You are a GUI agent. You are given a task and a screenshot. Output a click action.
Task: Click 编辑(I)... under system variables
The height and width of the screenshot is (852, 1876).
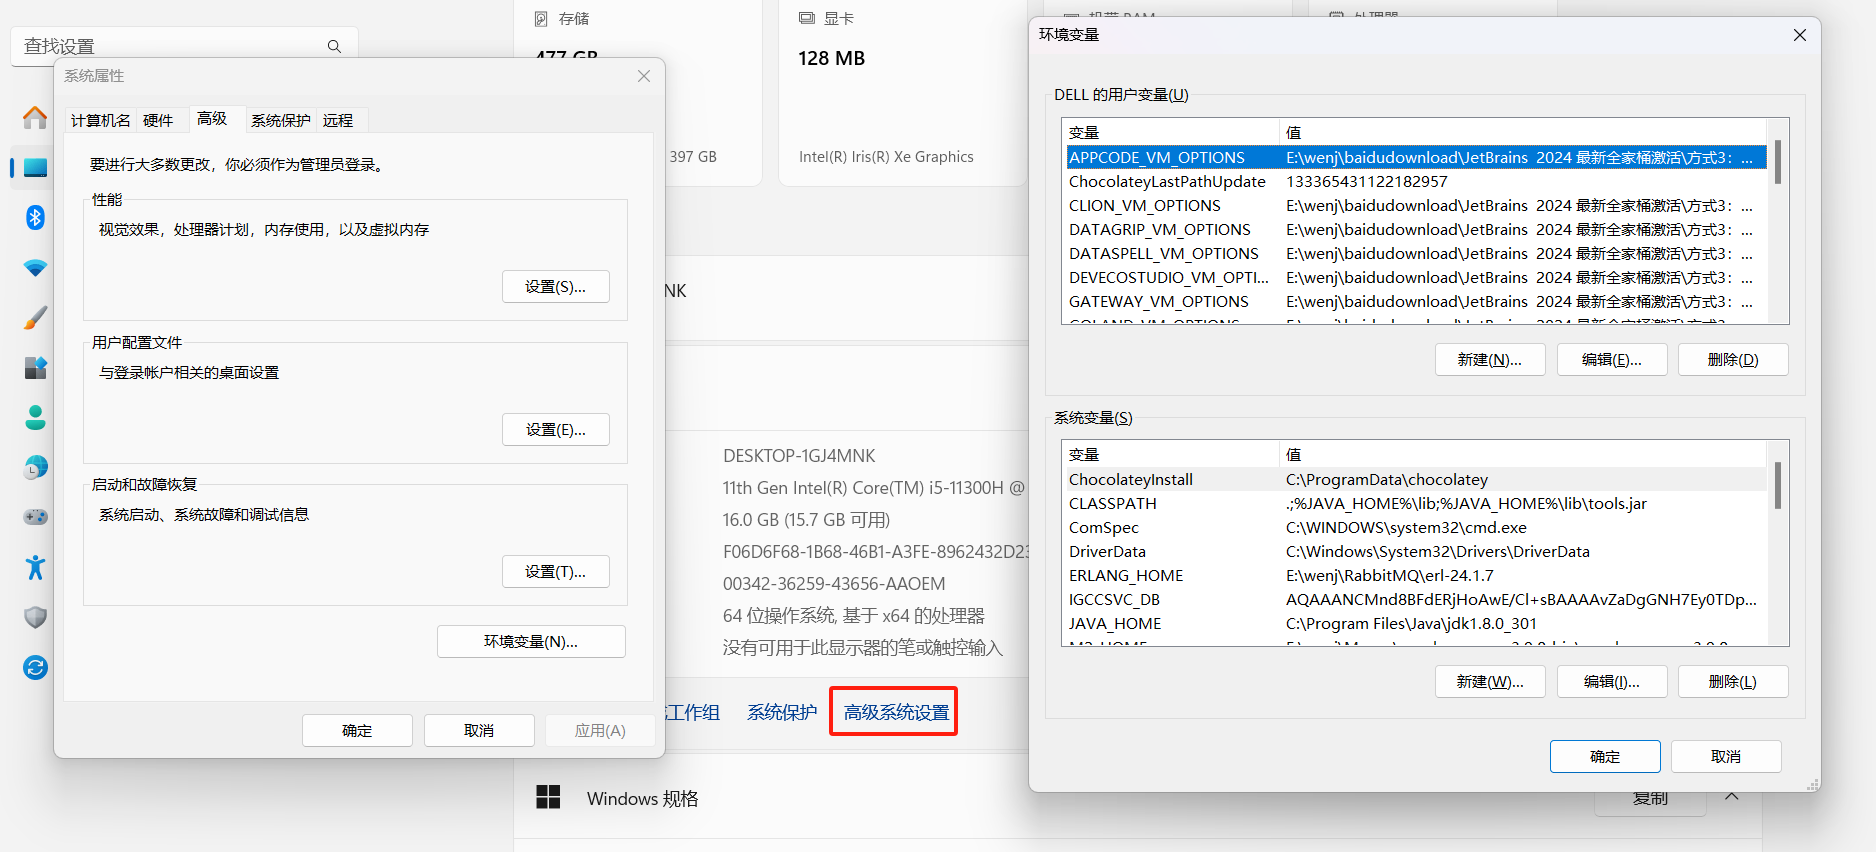pos(1611,682)
